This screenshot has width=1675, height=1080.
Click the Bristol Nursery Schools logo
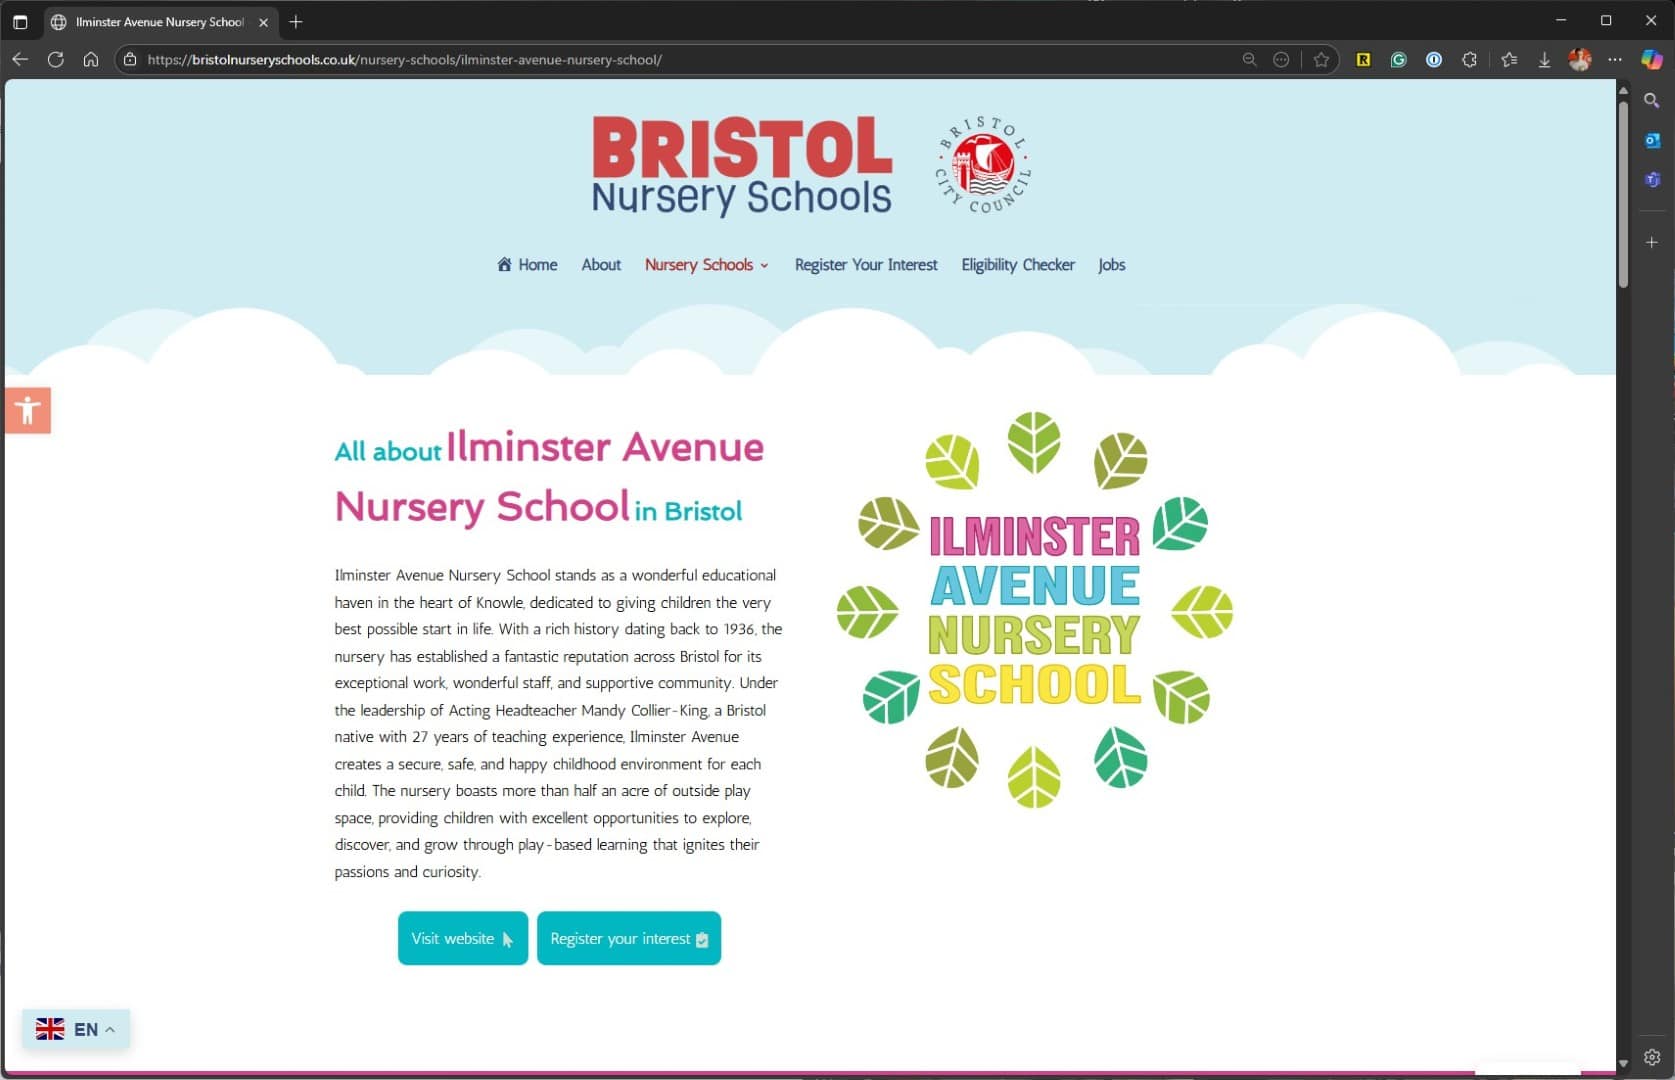point(741,165)
